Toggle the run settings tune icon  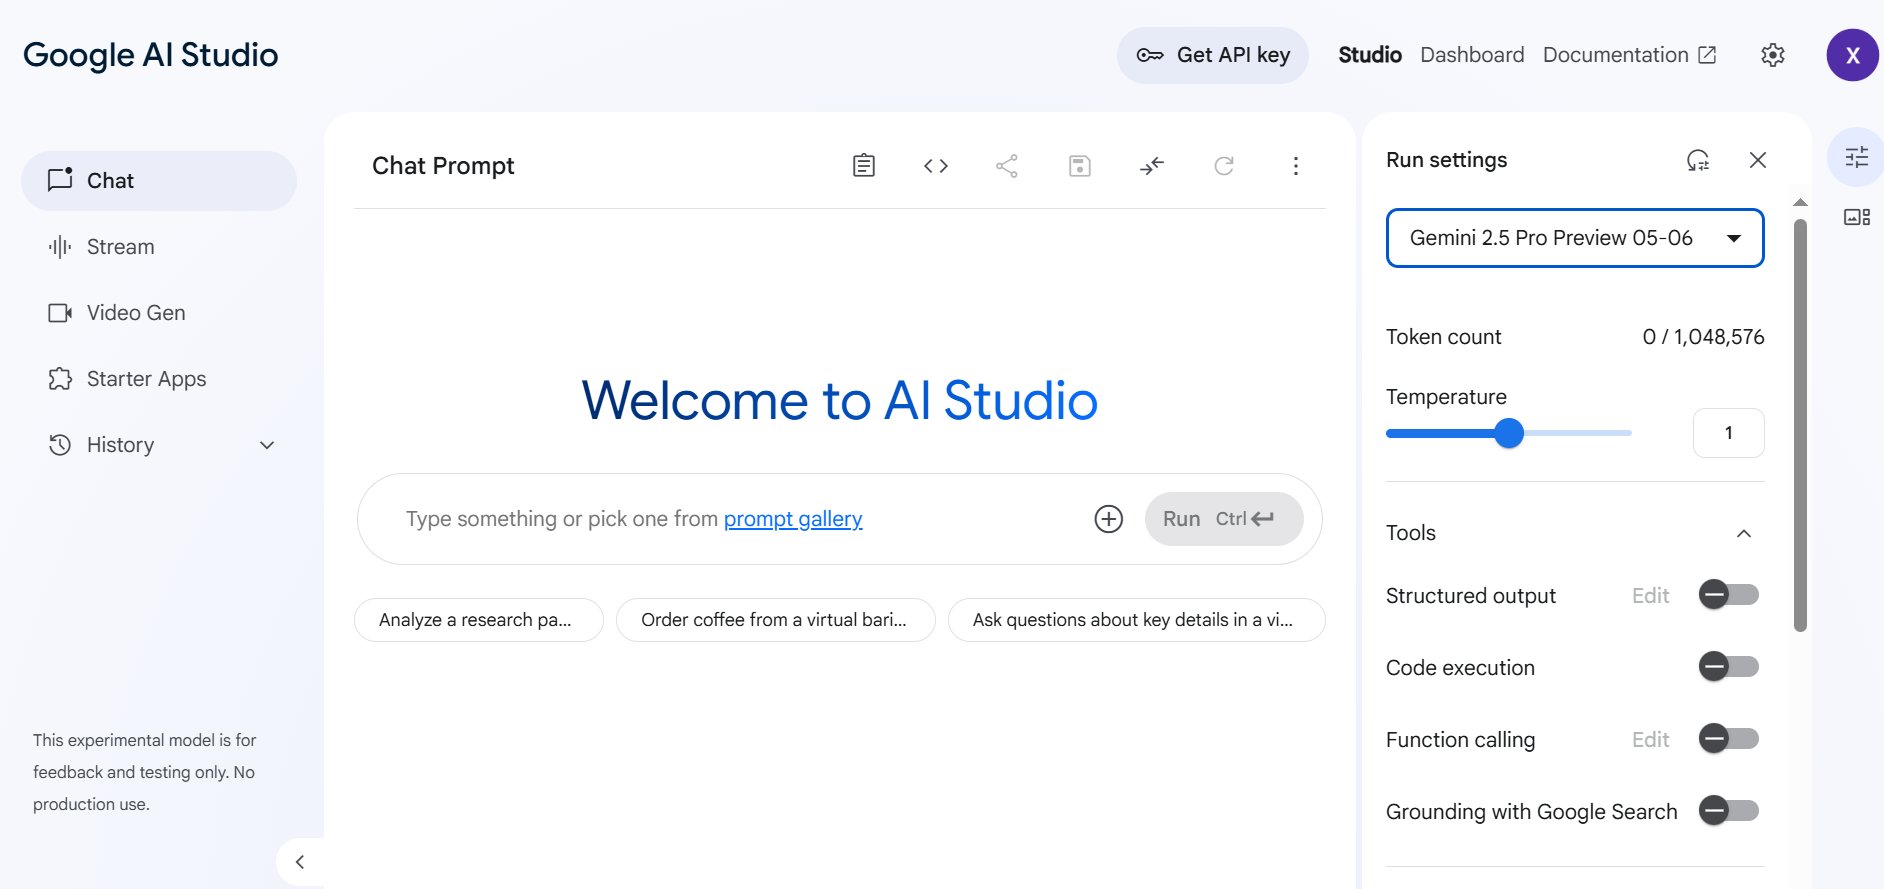click(1857, 157)
